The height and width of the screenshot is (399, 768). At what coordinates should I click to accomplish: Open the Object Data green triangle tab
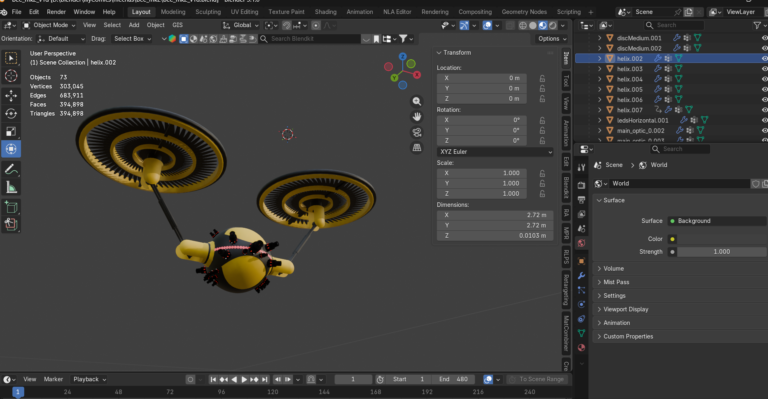pos(581,333)
